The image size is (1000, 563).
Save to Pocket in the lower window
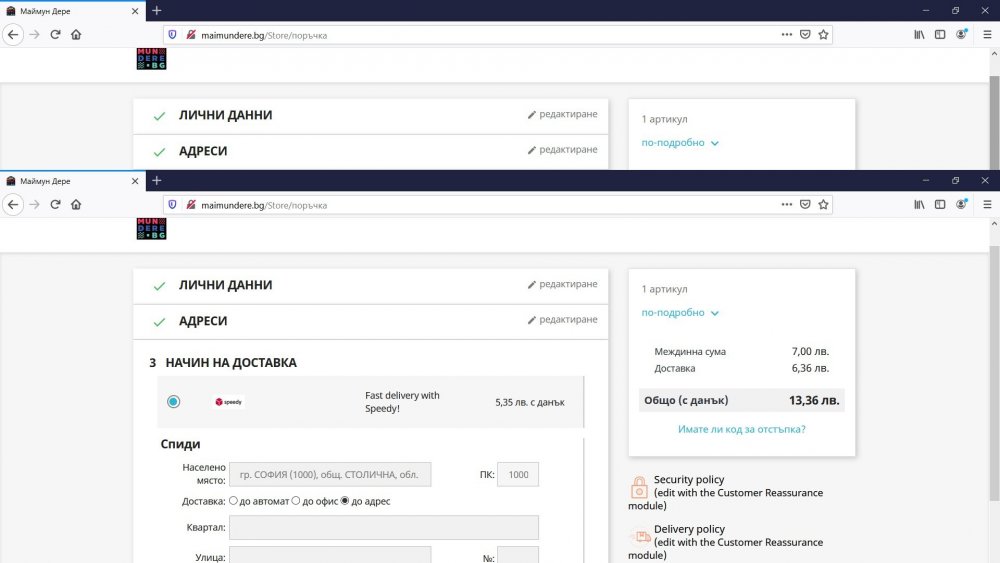tap(805, 205)
